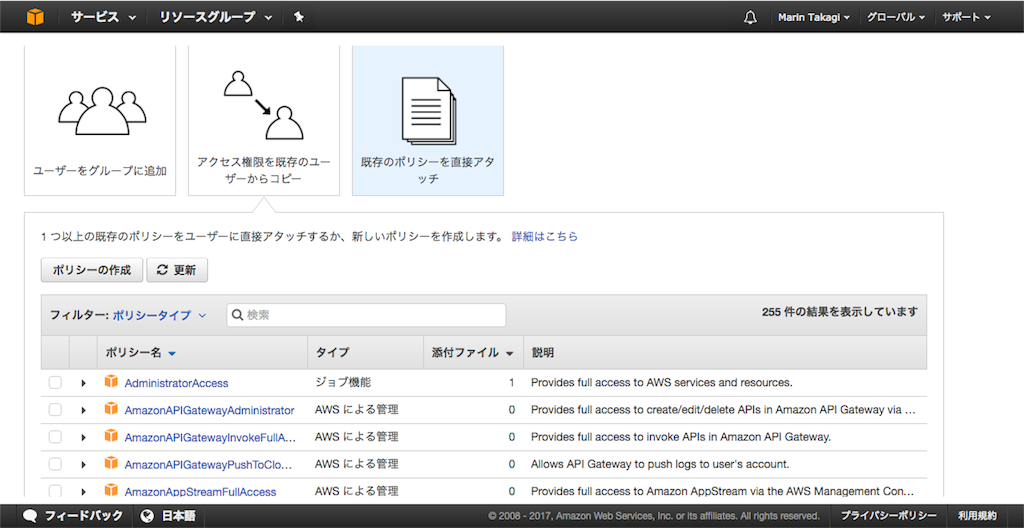Image resolution: width=1024 pixels, height=528 pixels.
Task: Open the AmazonAppStreamFullAccess policy link
Action: click(x=200, y=491)
